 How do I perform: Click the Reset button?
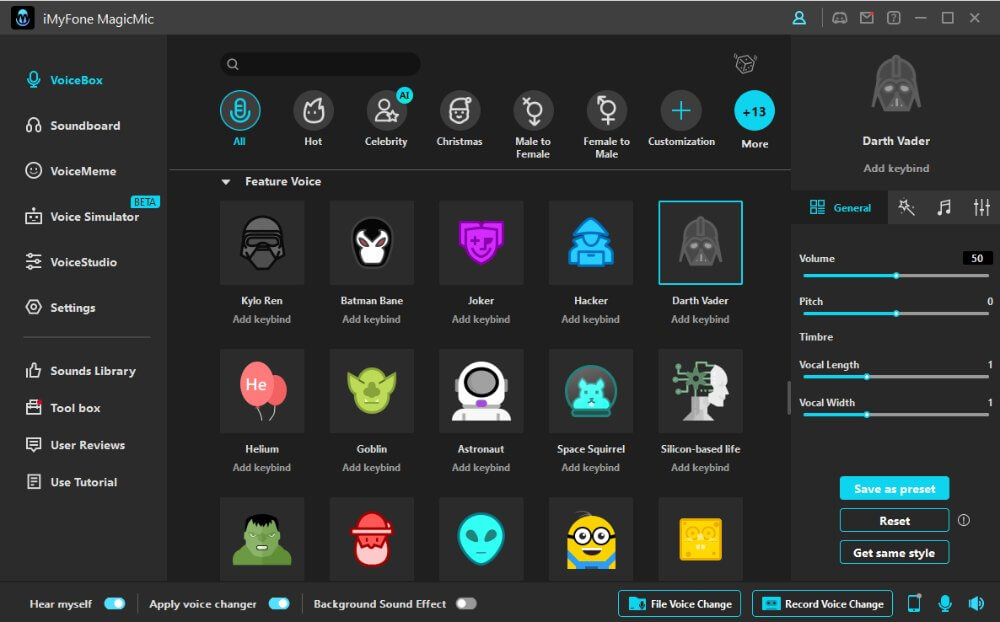tap(894, 521)
